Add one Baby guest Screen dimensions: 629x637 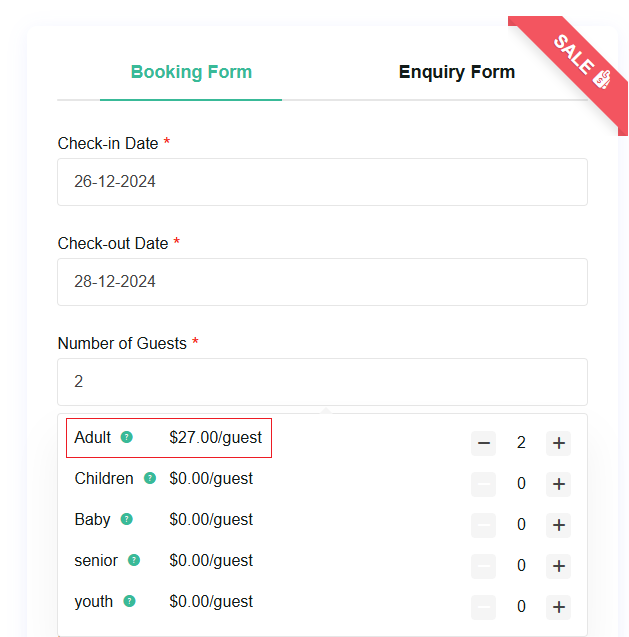tap(558, 525)
